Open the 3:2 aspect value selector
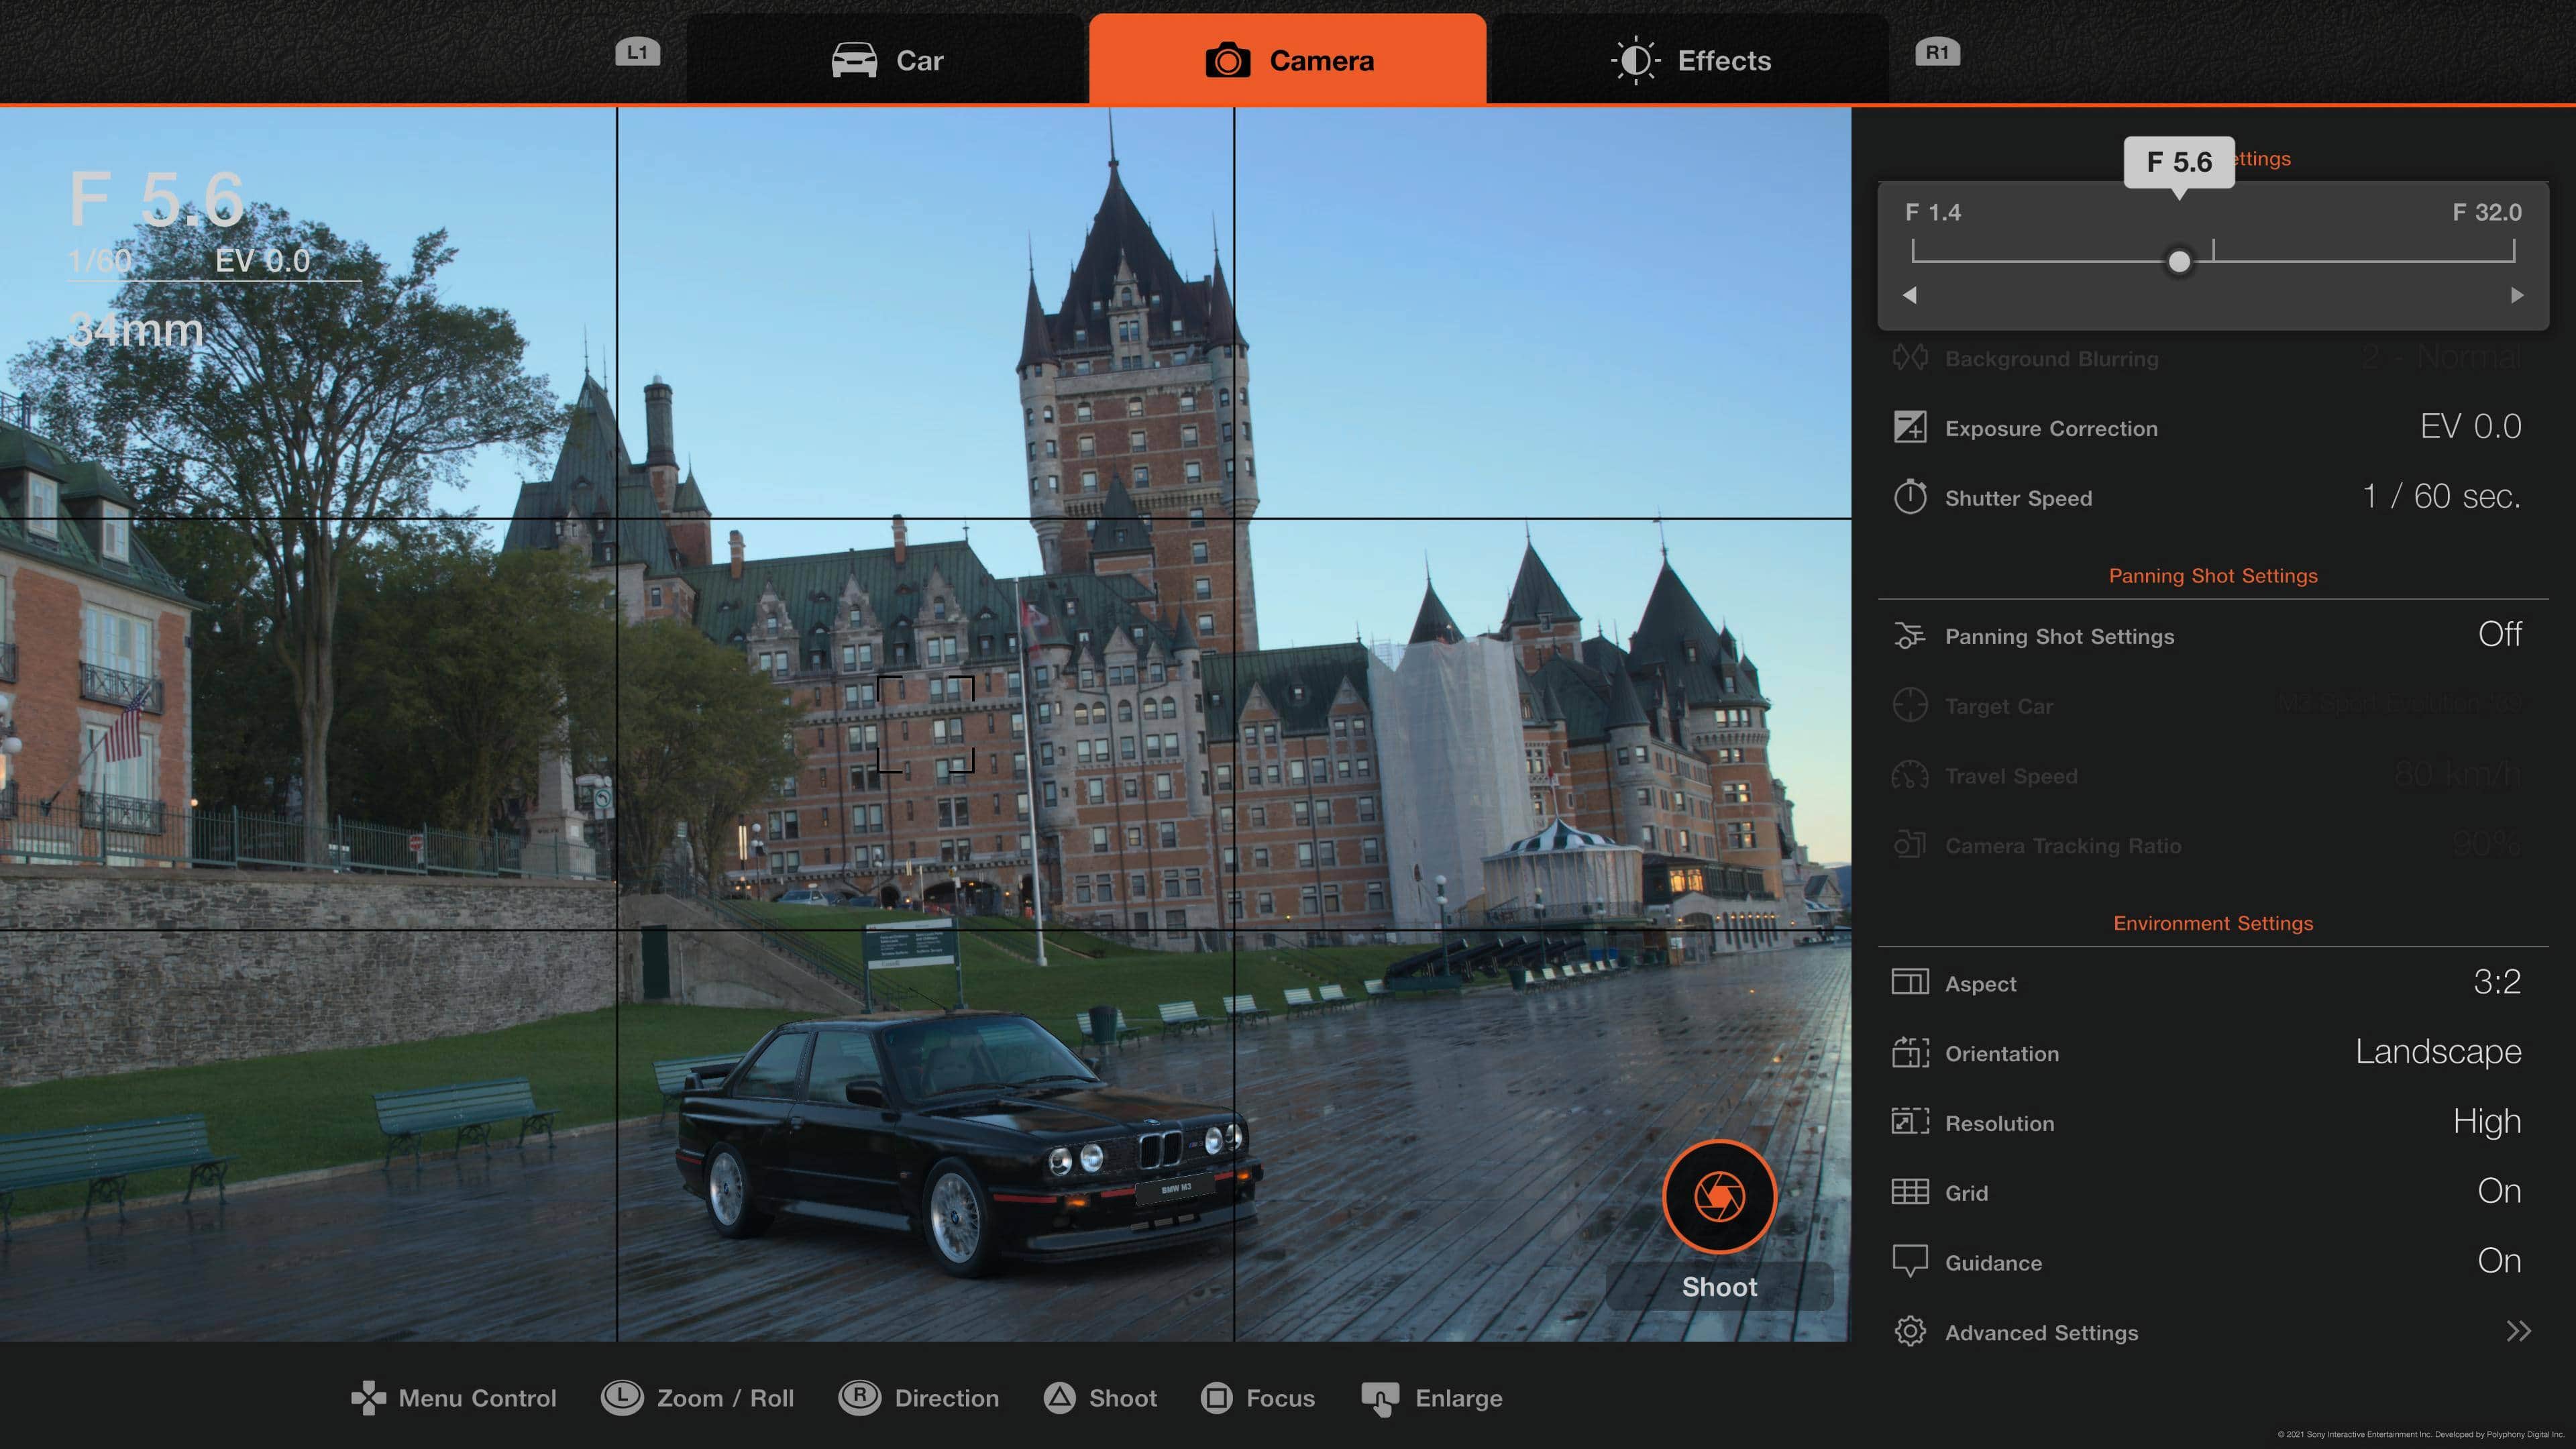The height and width of the screenshot is (1449, 2576). pos(2496,982)
